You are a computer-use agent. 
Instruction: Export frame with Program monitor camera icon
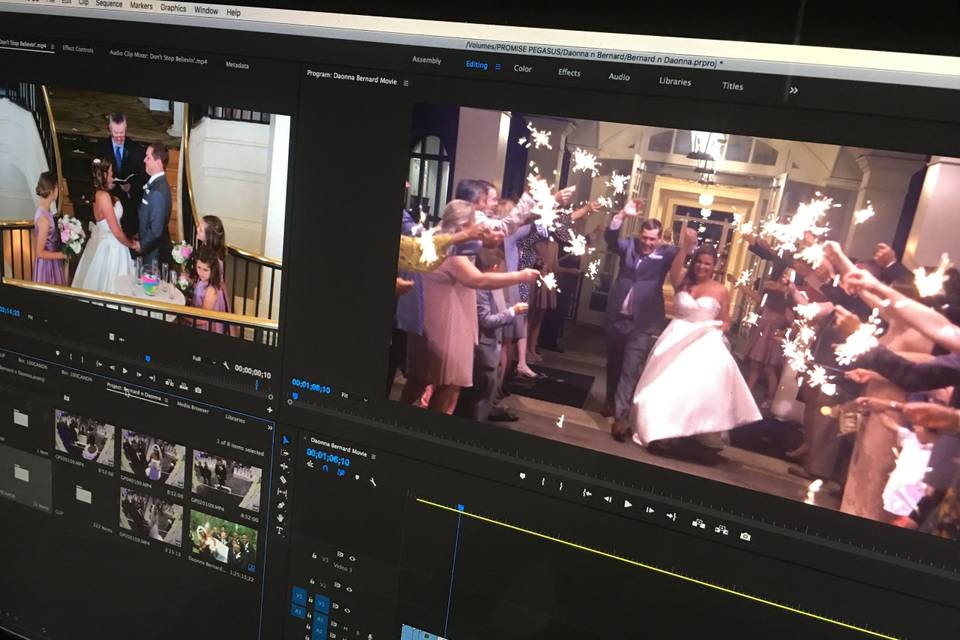[745, 536]
